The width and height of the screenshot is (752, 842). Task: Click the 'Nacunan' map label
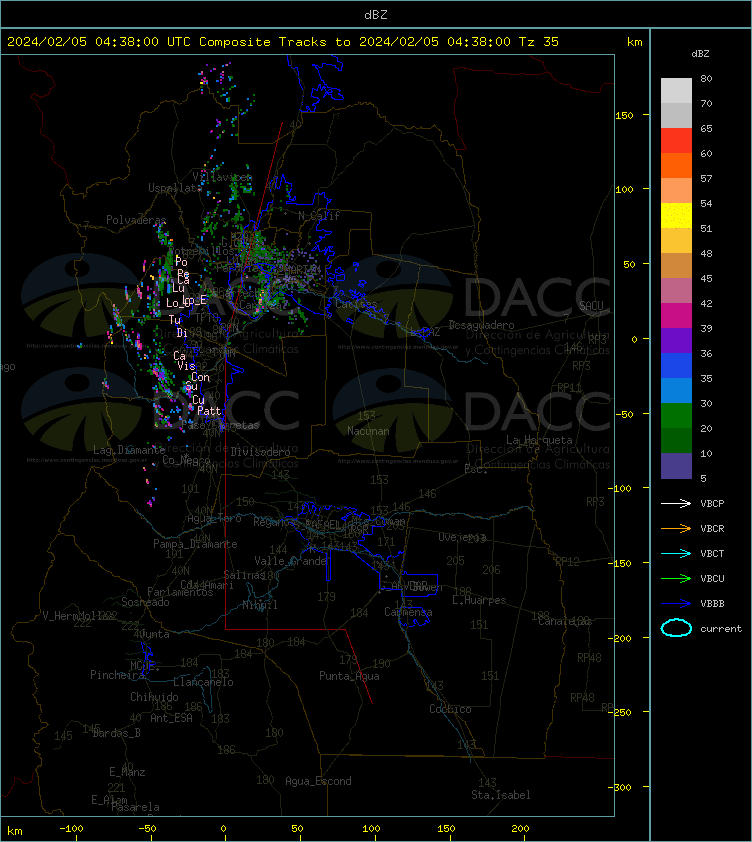click(368, 431)
